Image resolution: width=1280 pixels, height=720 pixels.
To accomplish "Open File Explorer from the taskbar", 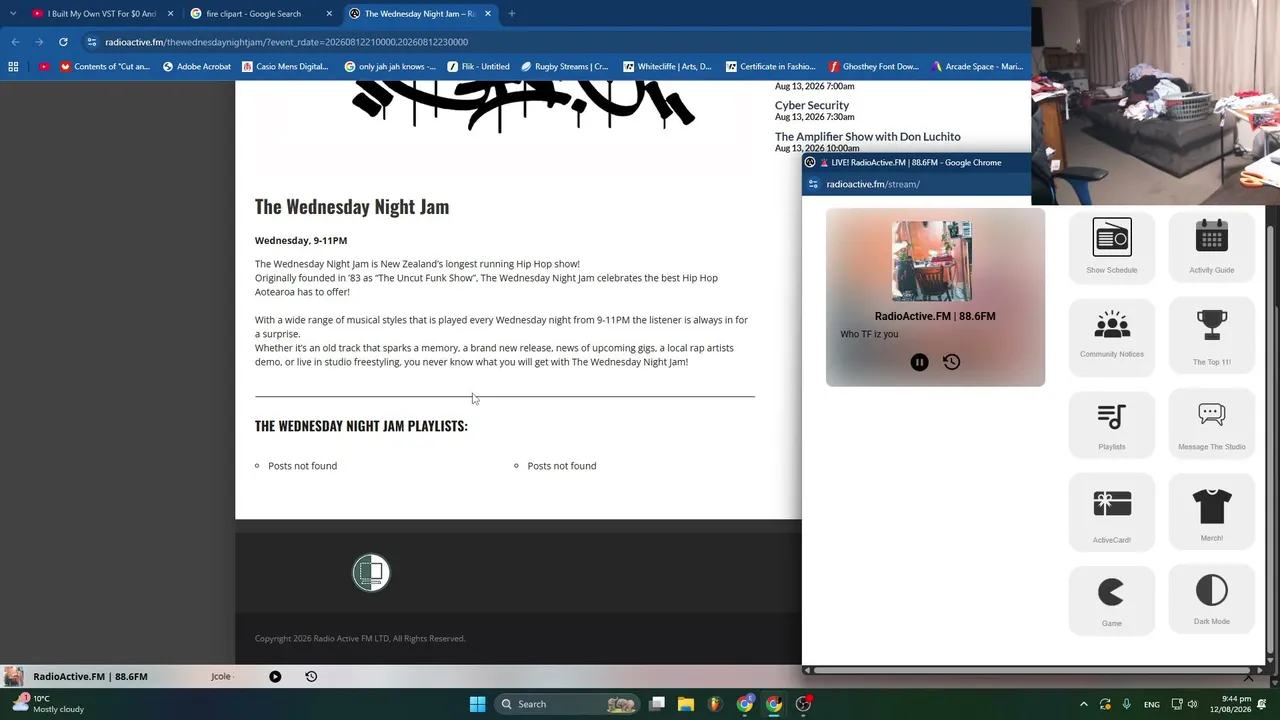I will (x=686, y=704).
